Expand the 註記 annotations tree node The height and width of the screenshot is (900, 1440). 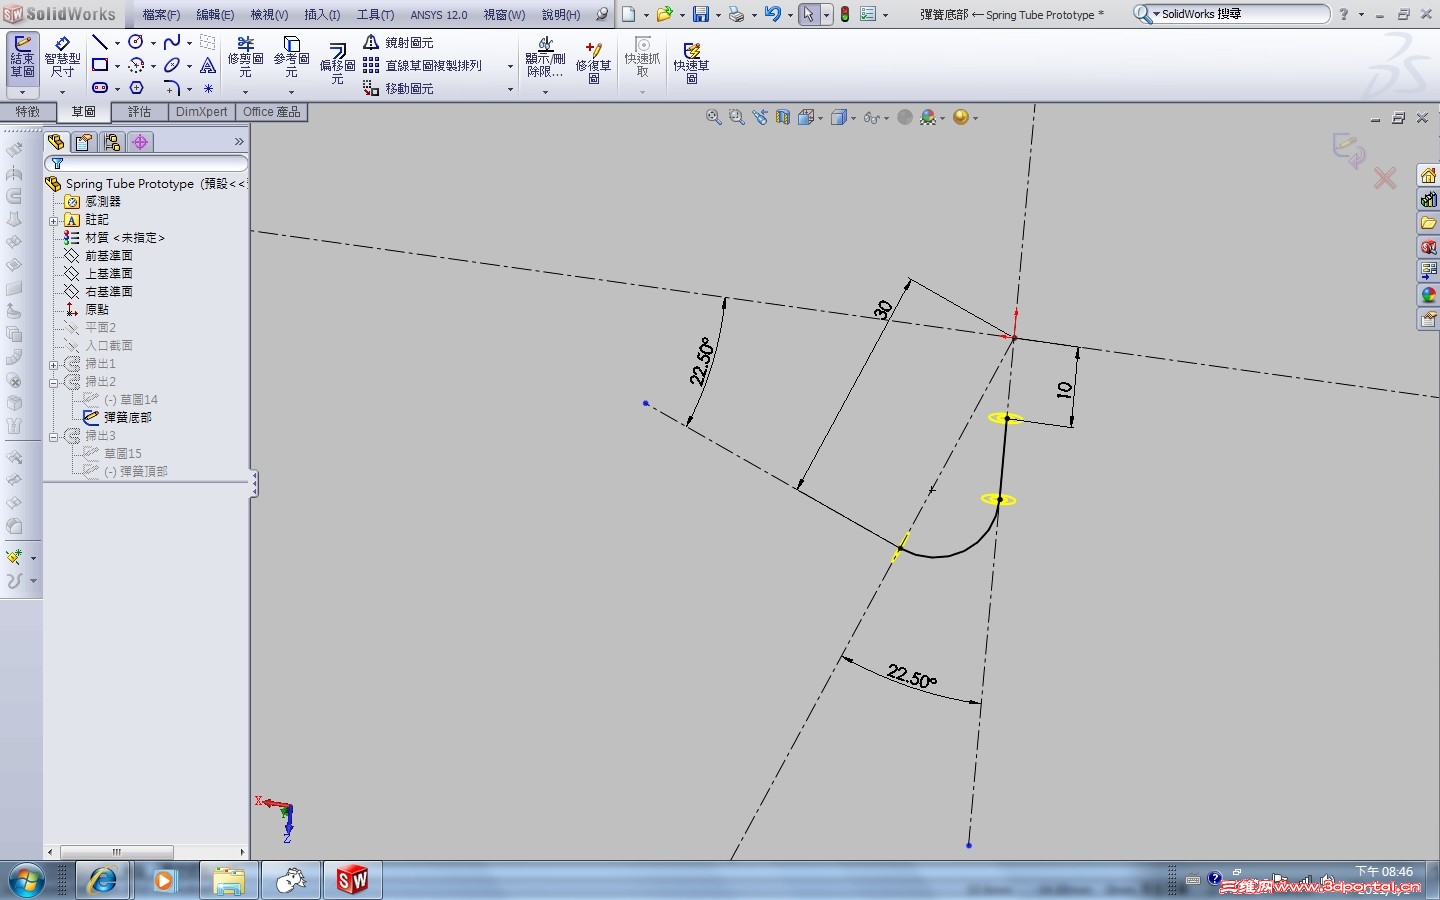[54, 220]
